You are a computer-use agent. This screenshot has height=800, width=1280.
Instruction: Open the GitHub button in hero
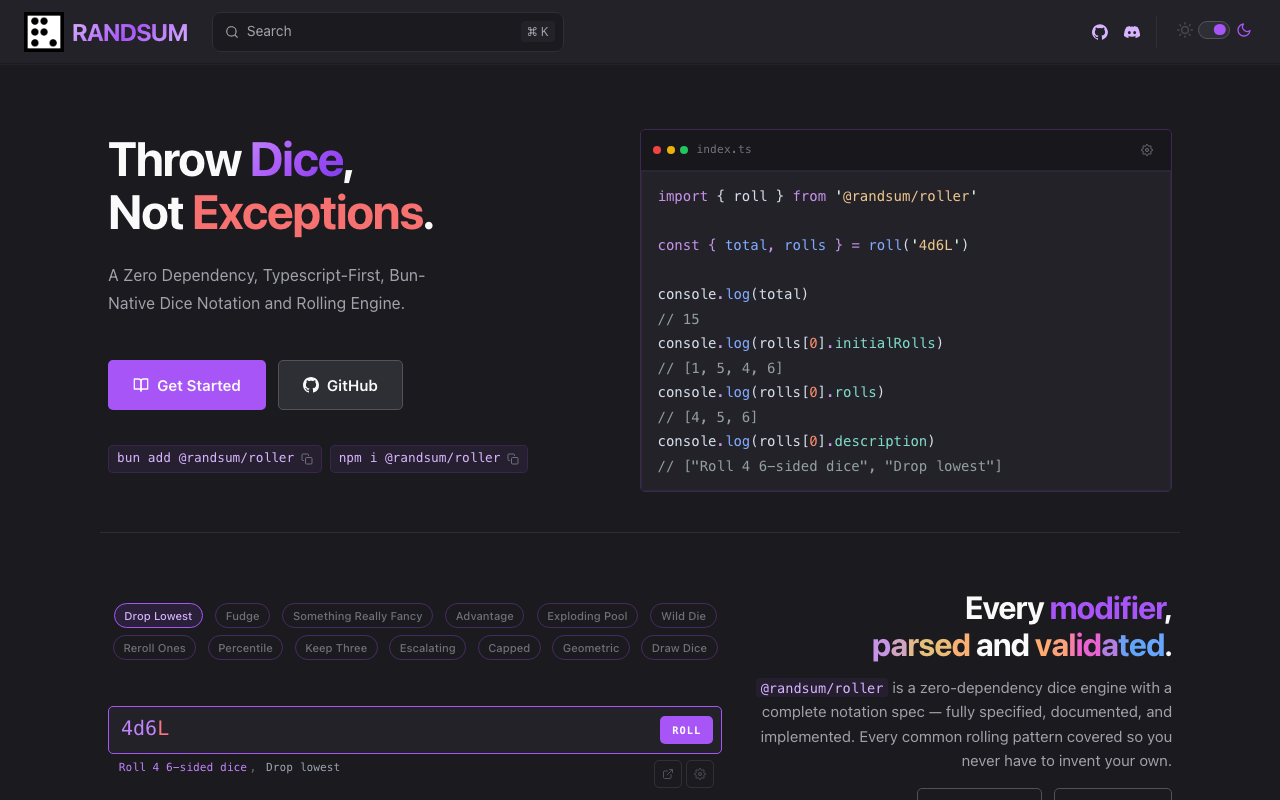340,385
